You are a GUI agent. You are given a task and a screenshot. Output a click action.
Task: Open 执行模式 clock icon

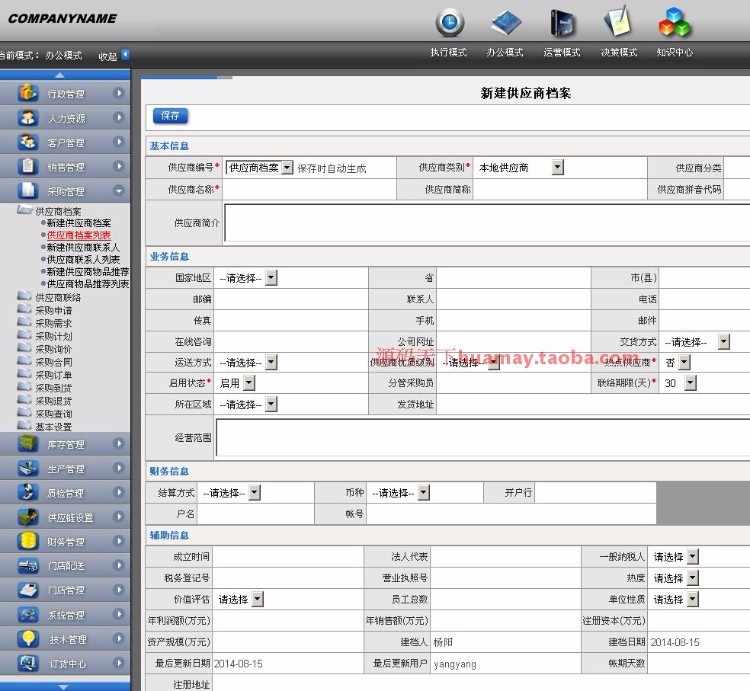pos(450,22)
